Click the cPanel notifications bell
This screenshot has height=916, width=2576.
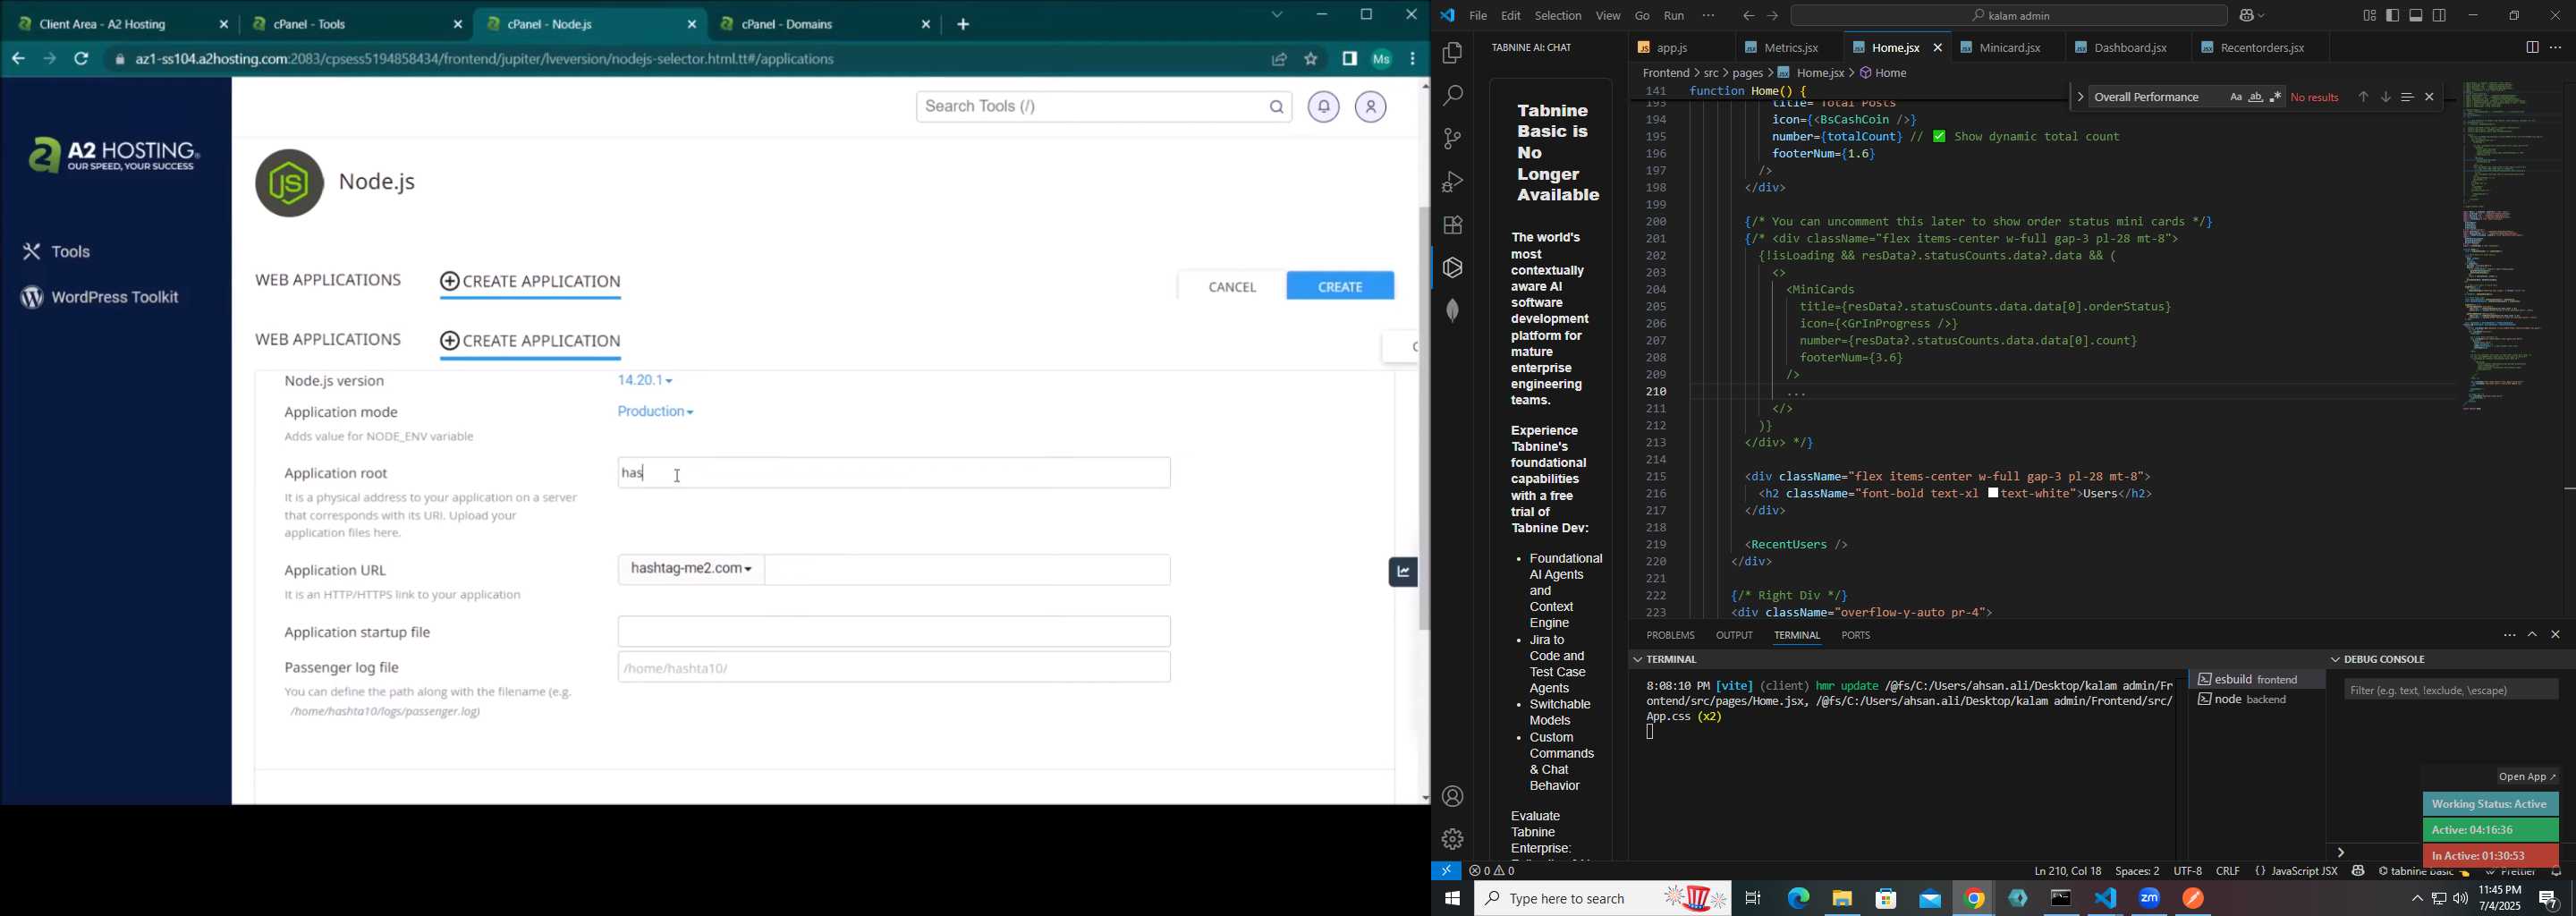click(x=1323, y=106)
